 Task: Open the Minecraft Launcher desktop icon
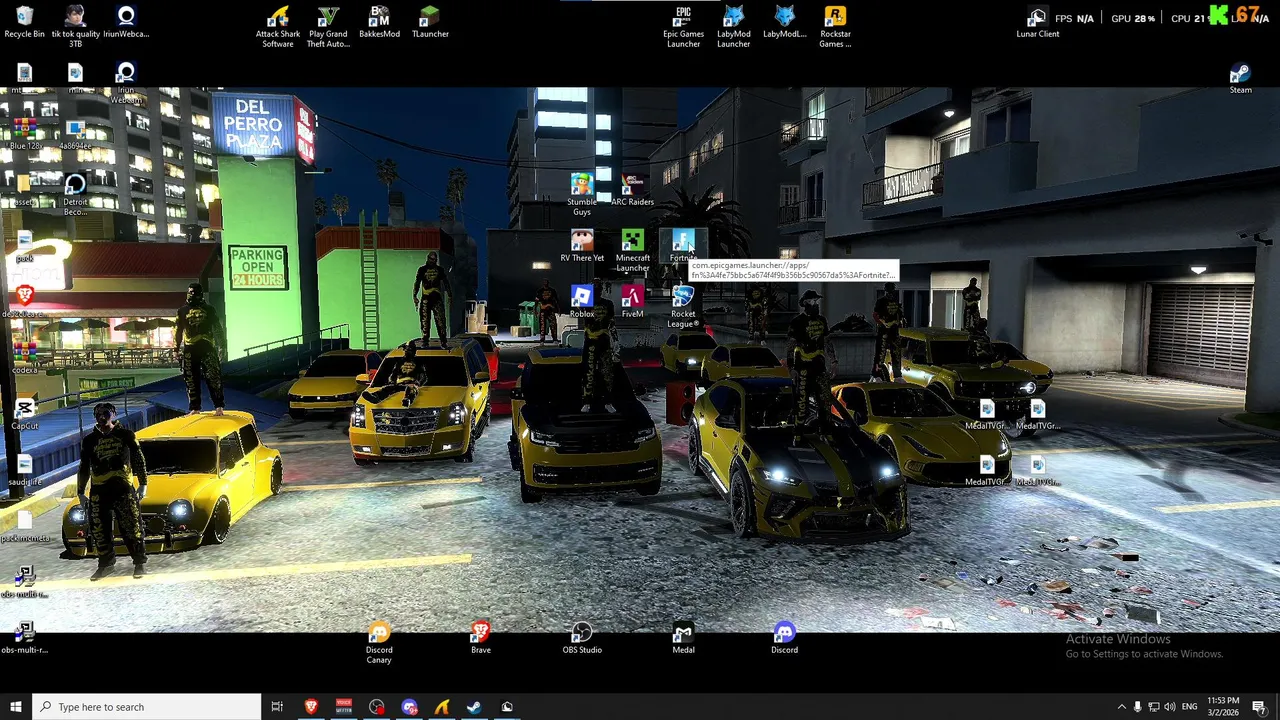tap(632, 251)
